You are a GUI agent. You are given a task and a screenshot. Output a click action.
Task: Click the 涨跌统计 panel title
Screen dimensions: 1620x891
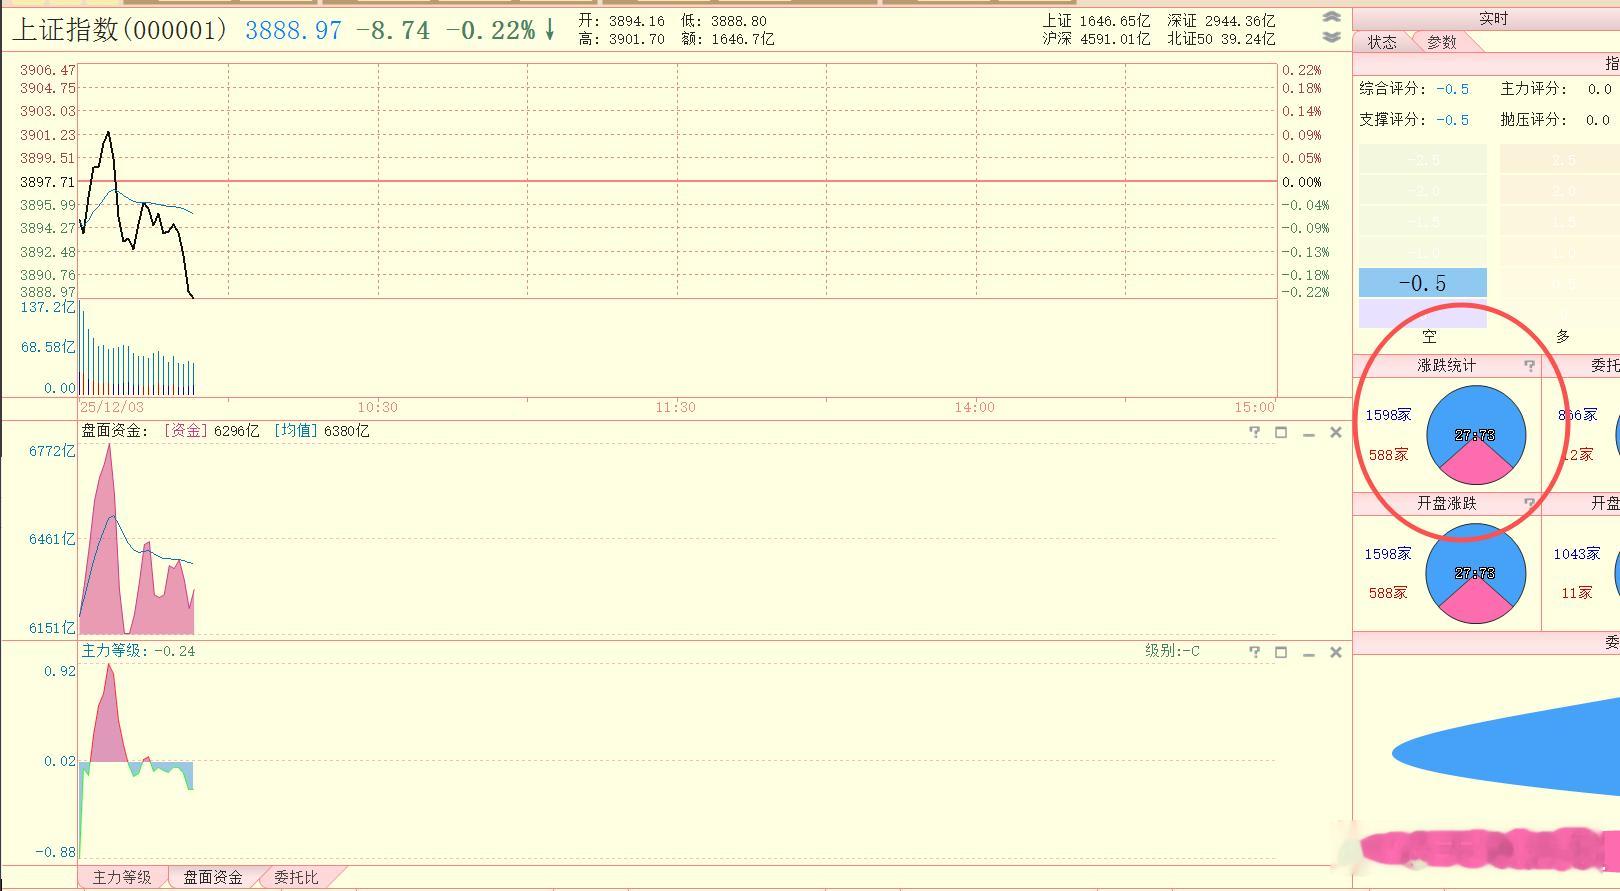(1446, 366)
